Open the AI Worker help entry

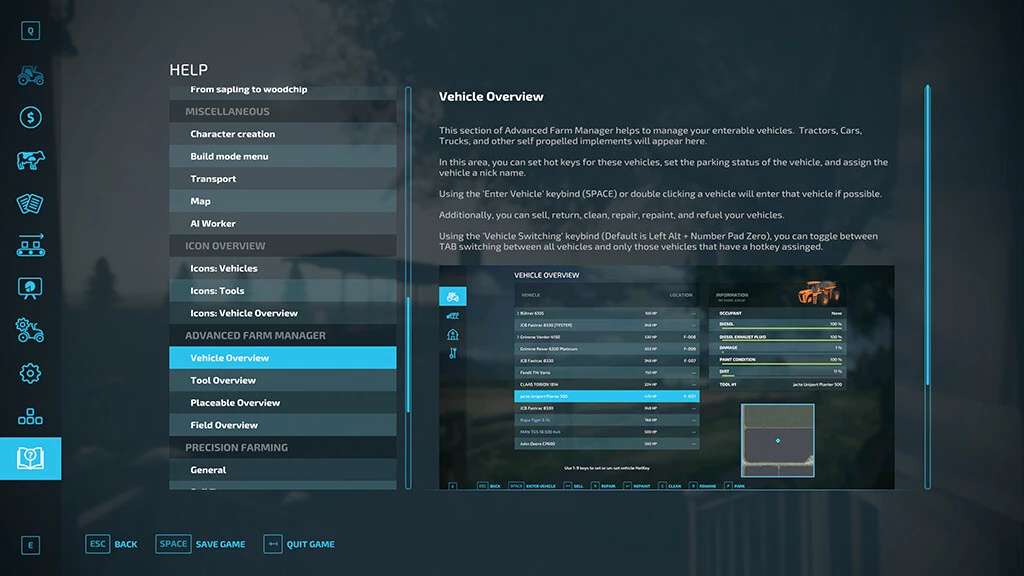(x=213, y=224)
